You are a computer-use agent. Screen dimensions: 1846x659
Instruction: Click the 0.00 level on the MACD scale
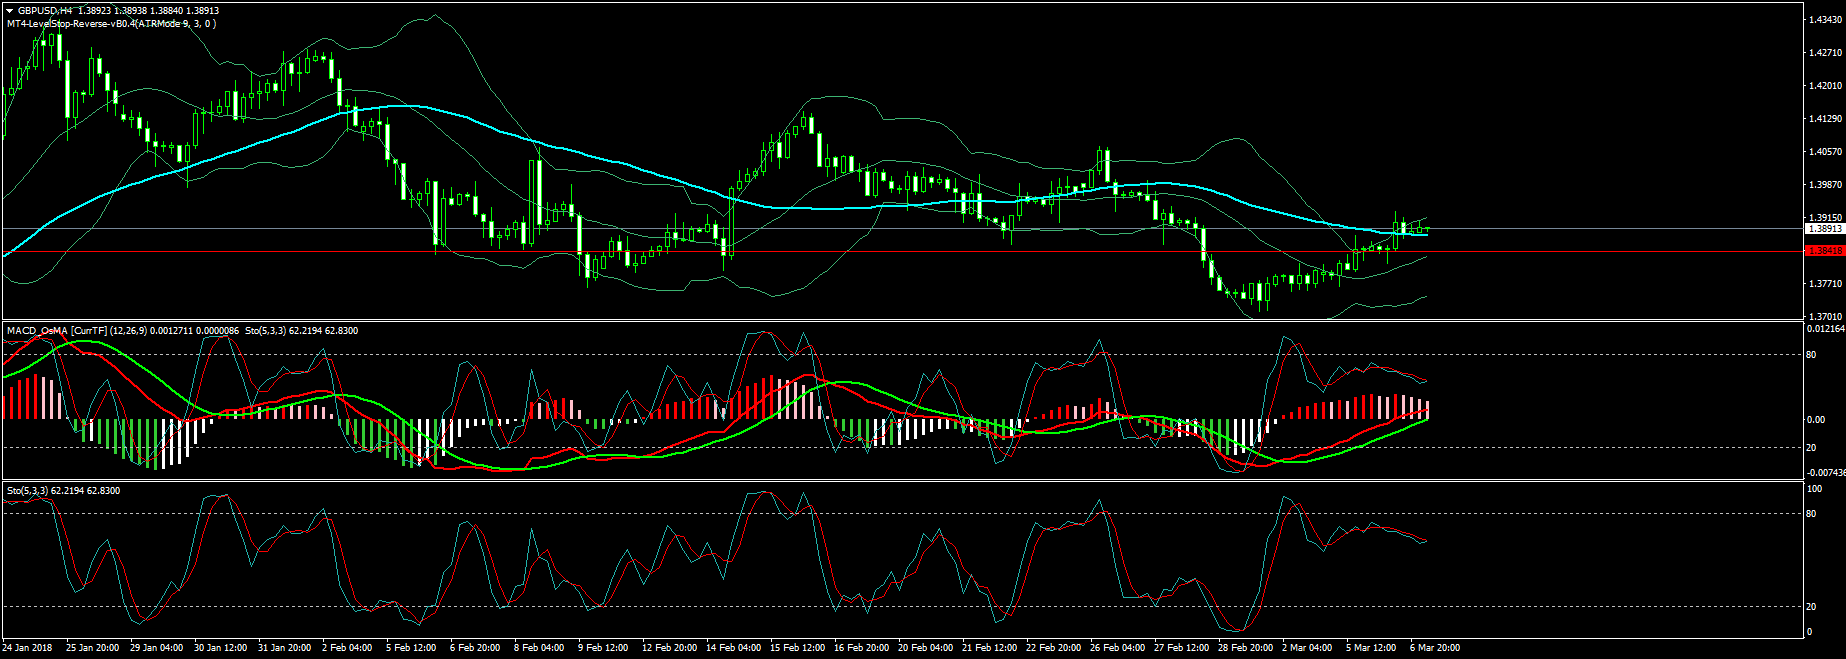1815,420
